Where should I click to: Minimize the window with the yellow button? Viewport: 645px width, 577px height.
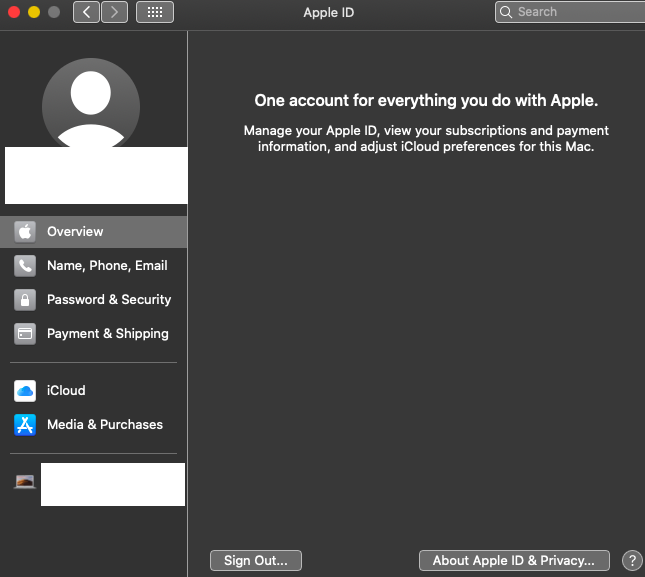point(34,12)
